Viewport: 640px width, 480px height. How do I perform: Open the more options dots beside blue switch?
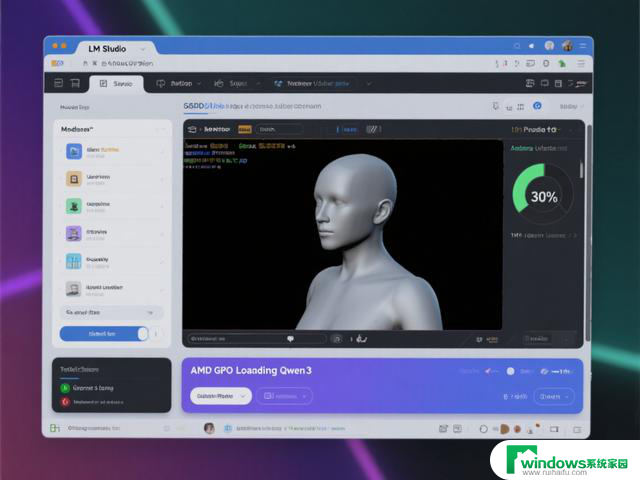[x=156, y=334]
